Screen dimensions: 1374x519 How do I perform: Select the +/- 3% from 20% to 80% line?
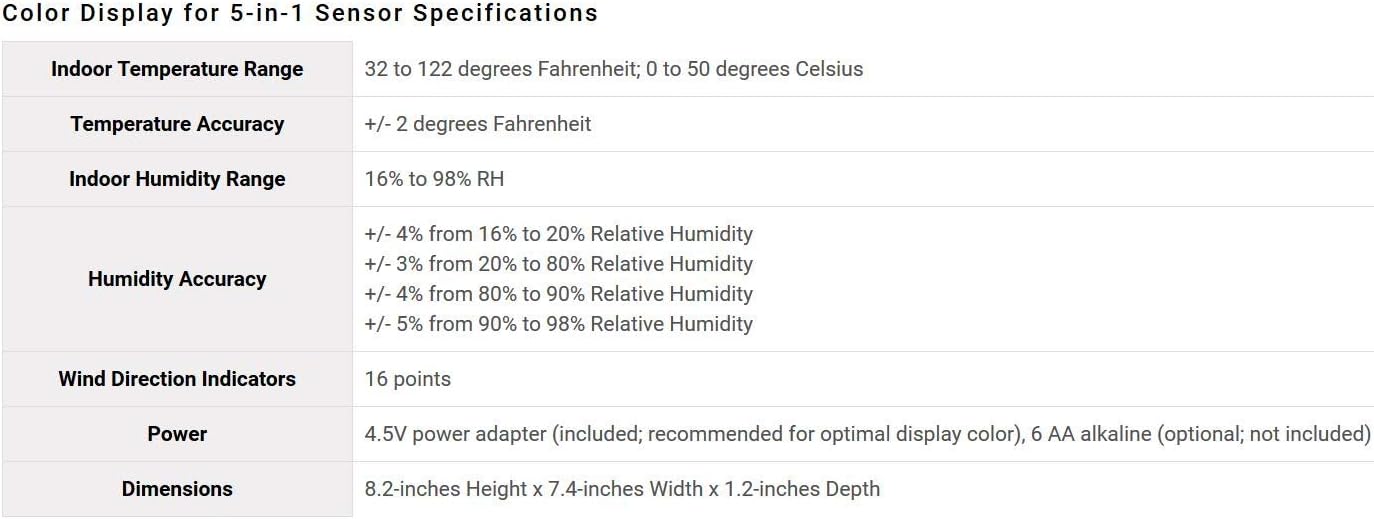click(558, 264)
